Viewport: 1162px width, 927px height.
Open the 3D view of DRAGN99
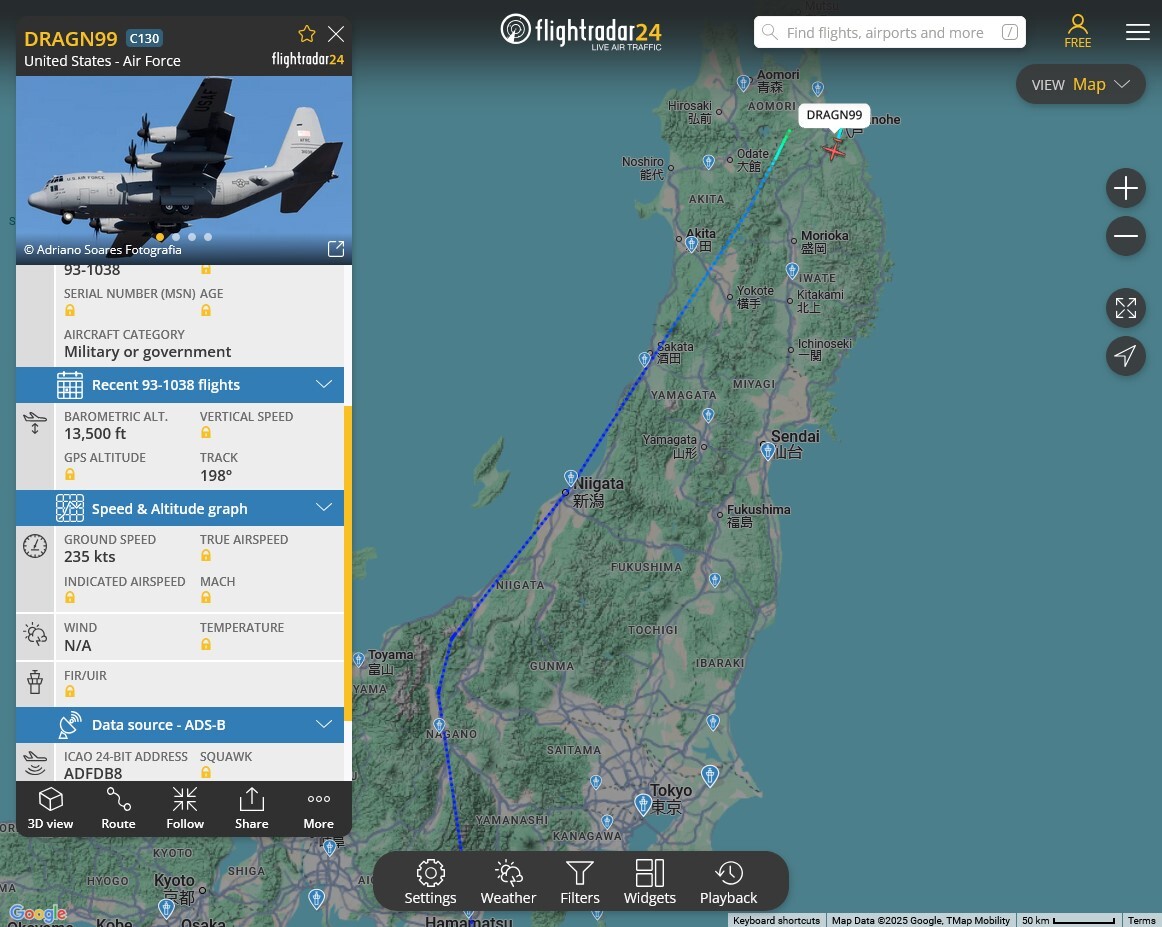coord(50,808)
